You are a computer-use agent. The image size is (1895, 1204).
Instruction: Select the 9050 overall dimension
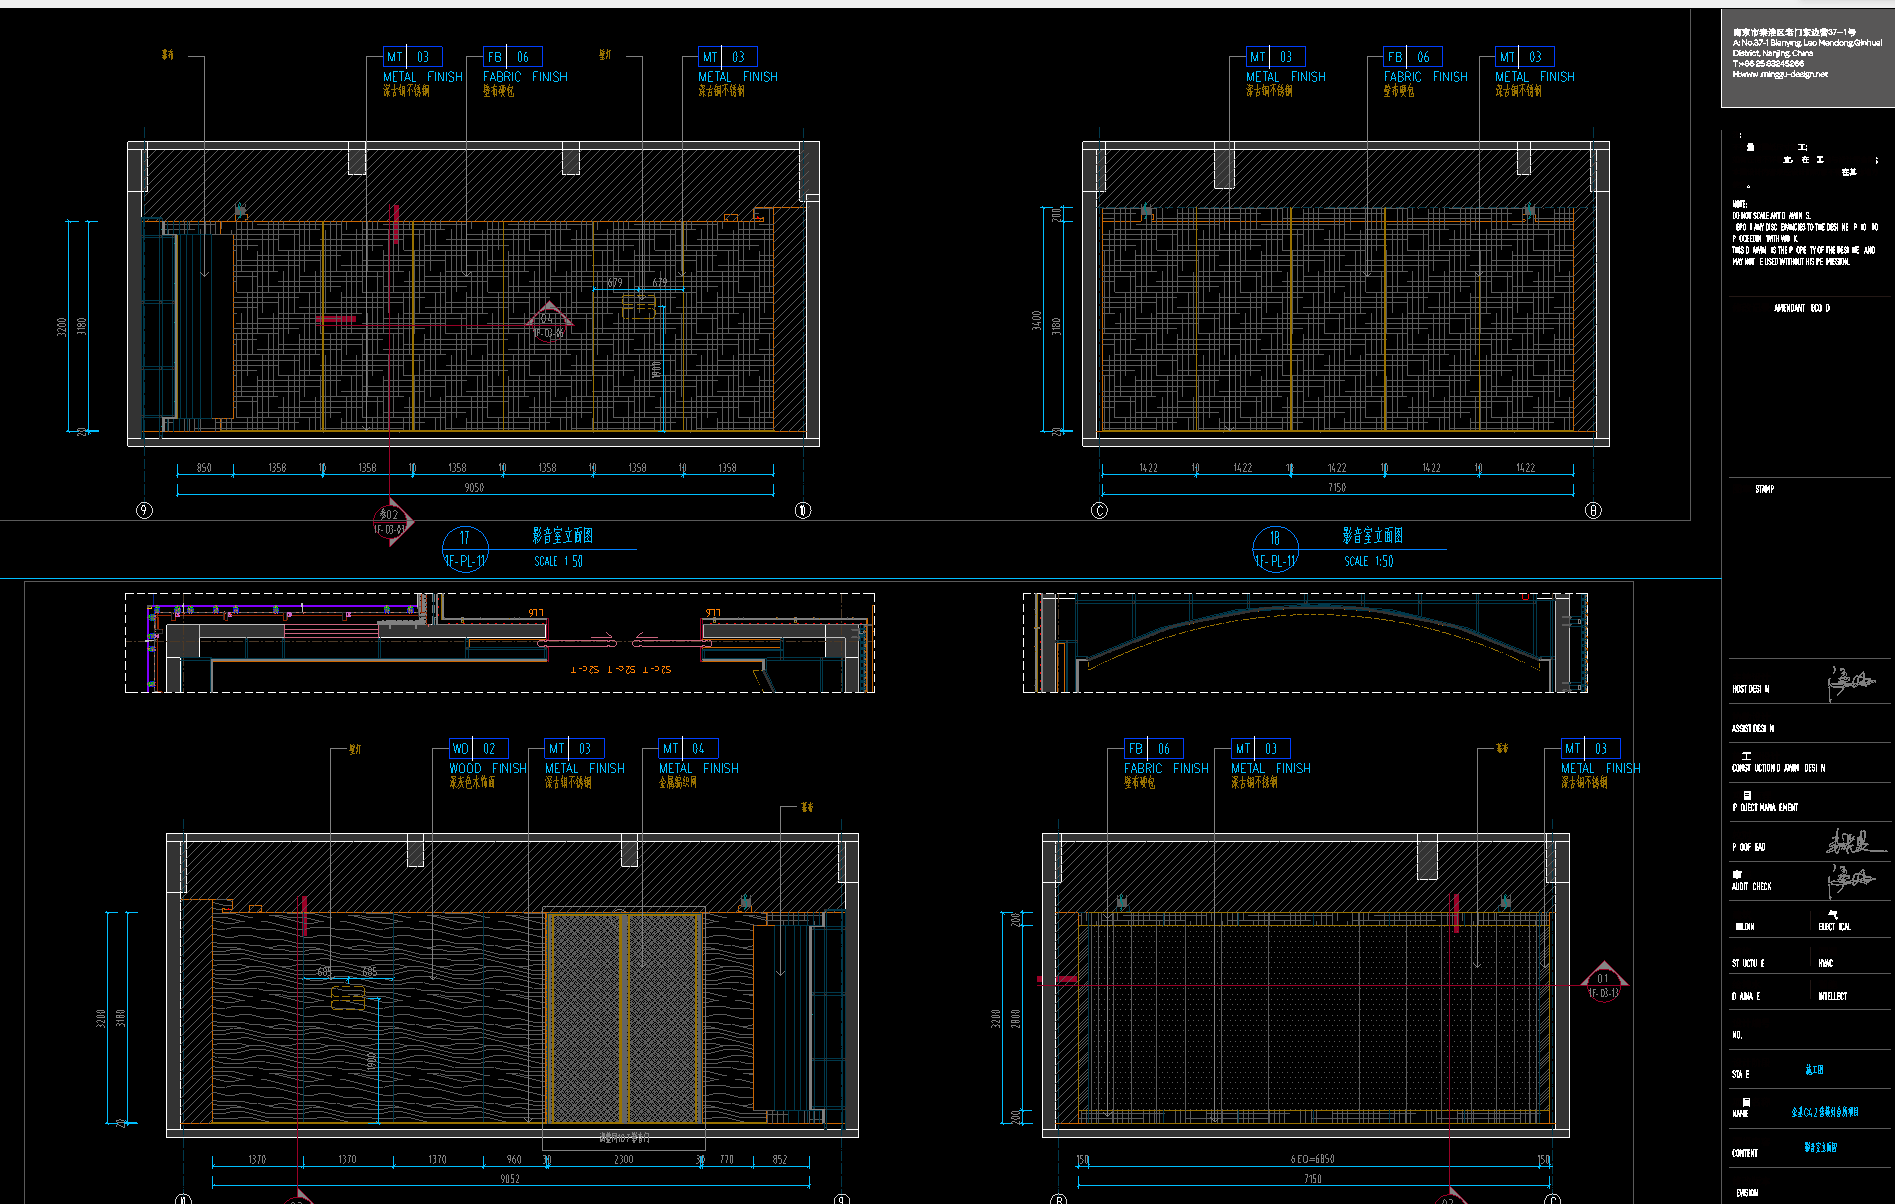tap(474, 488)
